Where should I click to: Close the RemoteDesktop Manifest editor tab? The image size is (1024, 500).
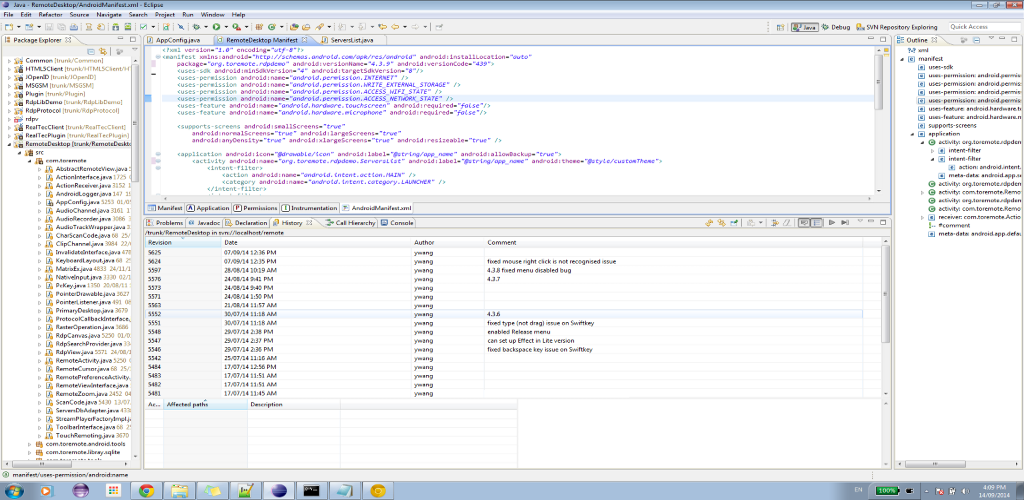pos(304,40)
